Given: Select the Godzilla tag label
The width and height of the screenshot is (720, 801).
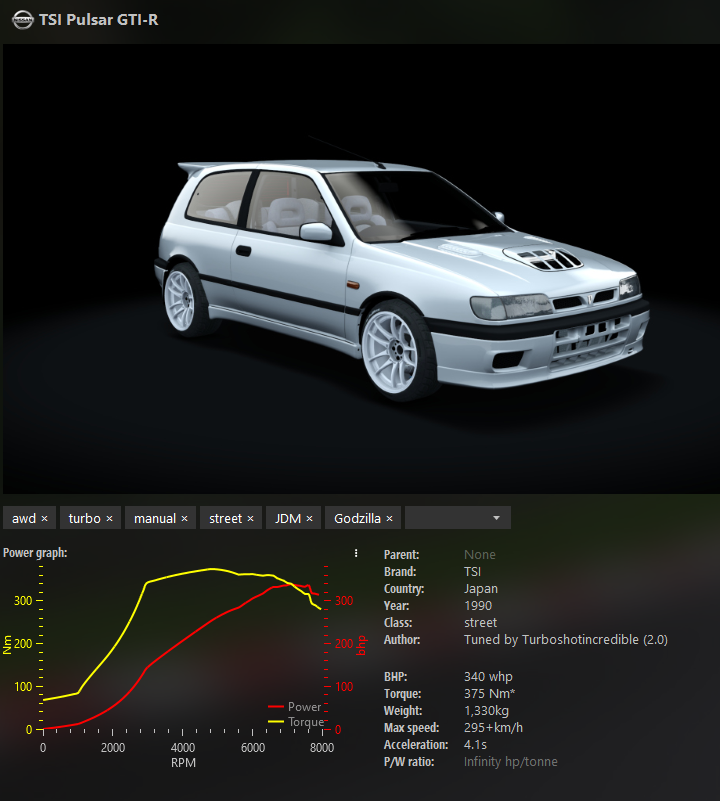Looking at the screenshot, I should (357, 519).
